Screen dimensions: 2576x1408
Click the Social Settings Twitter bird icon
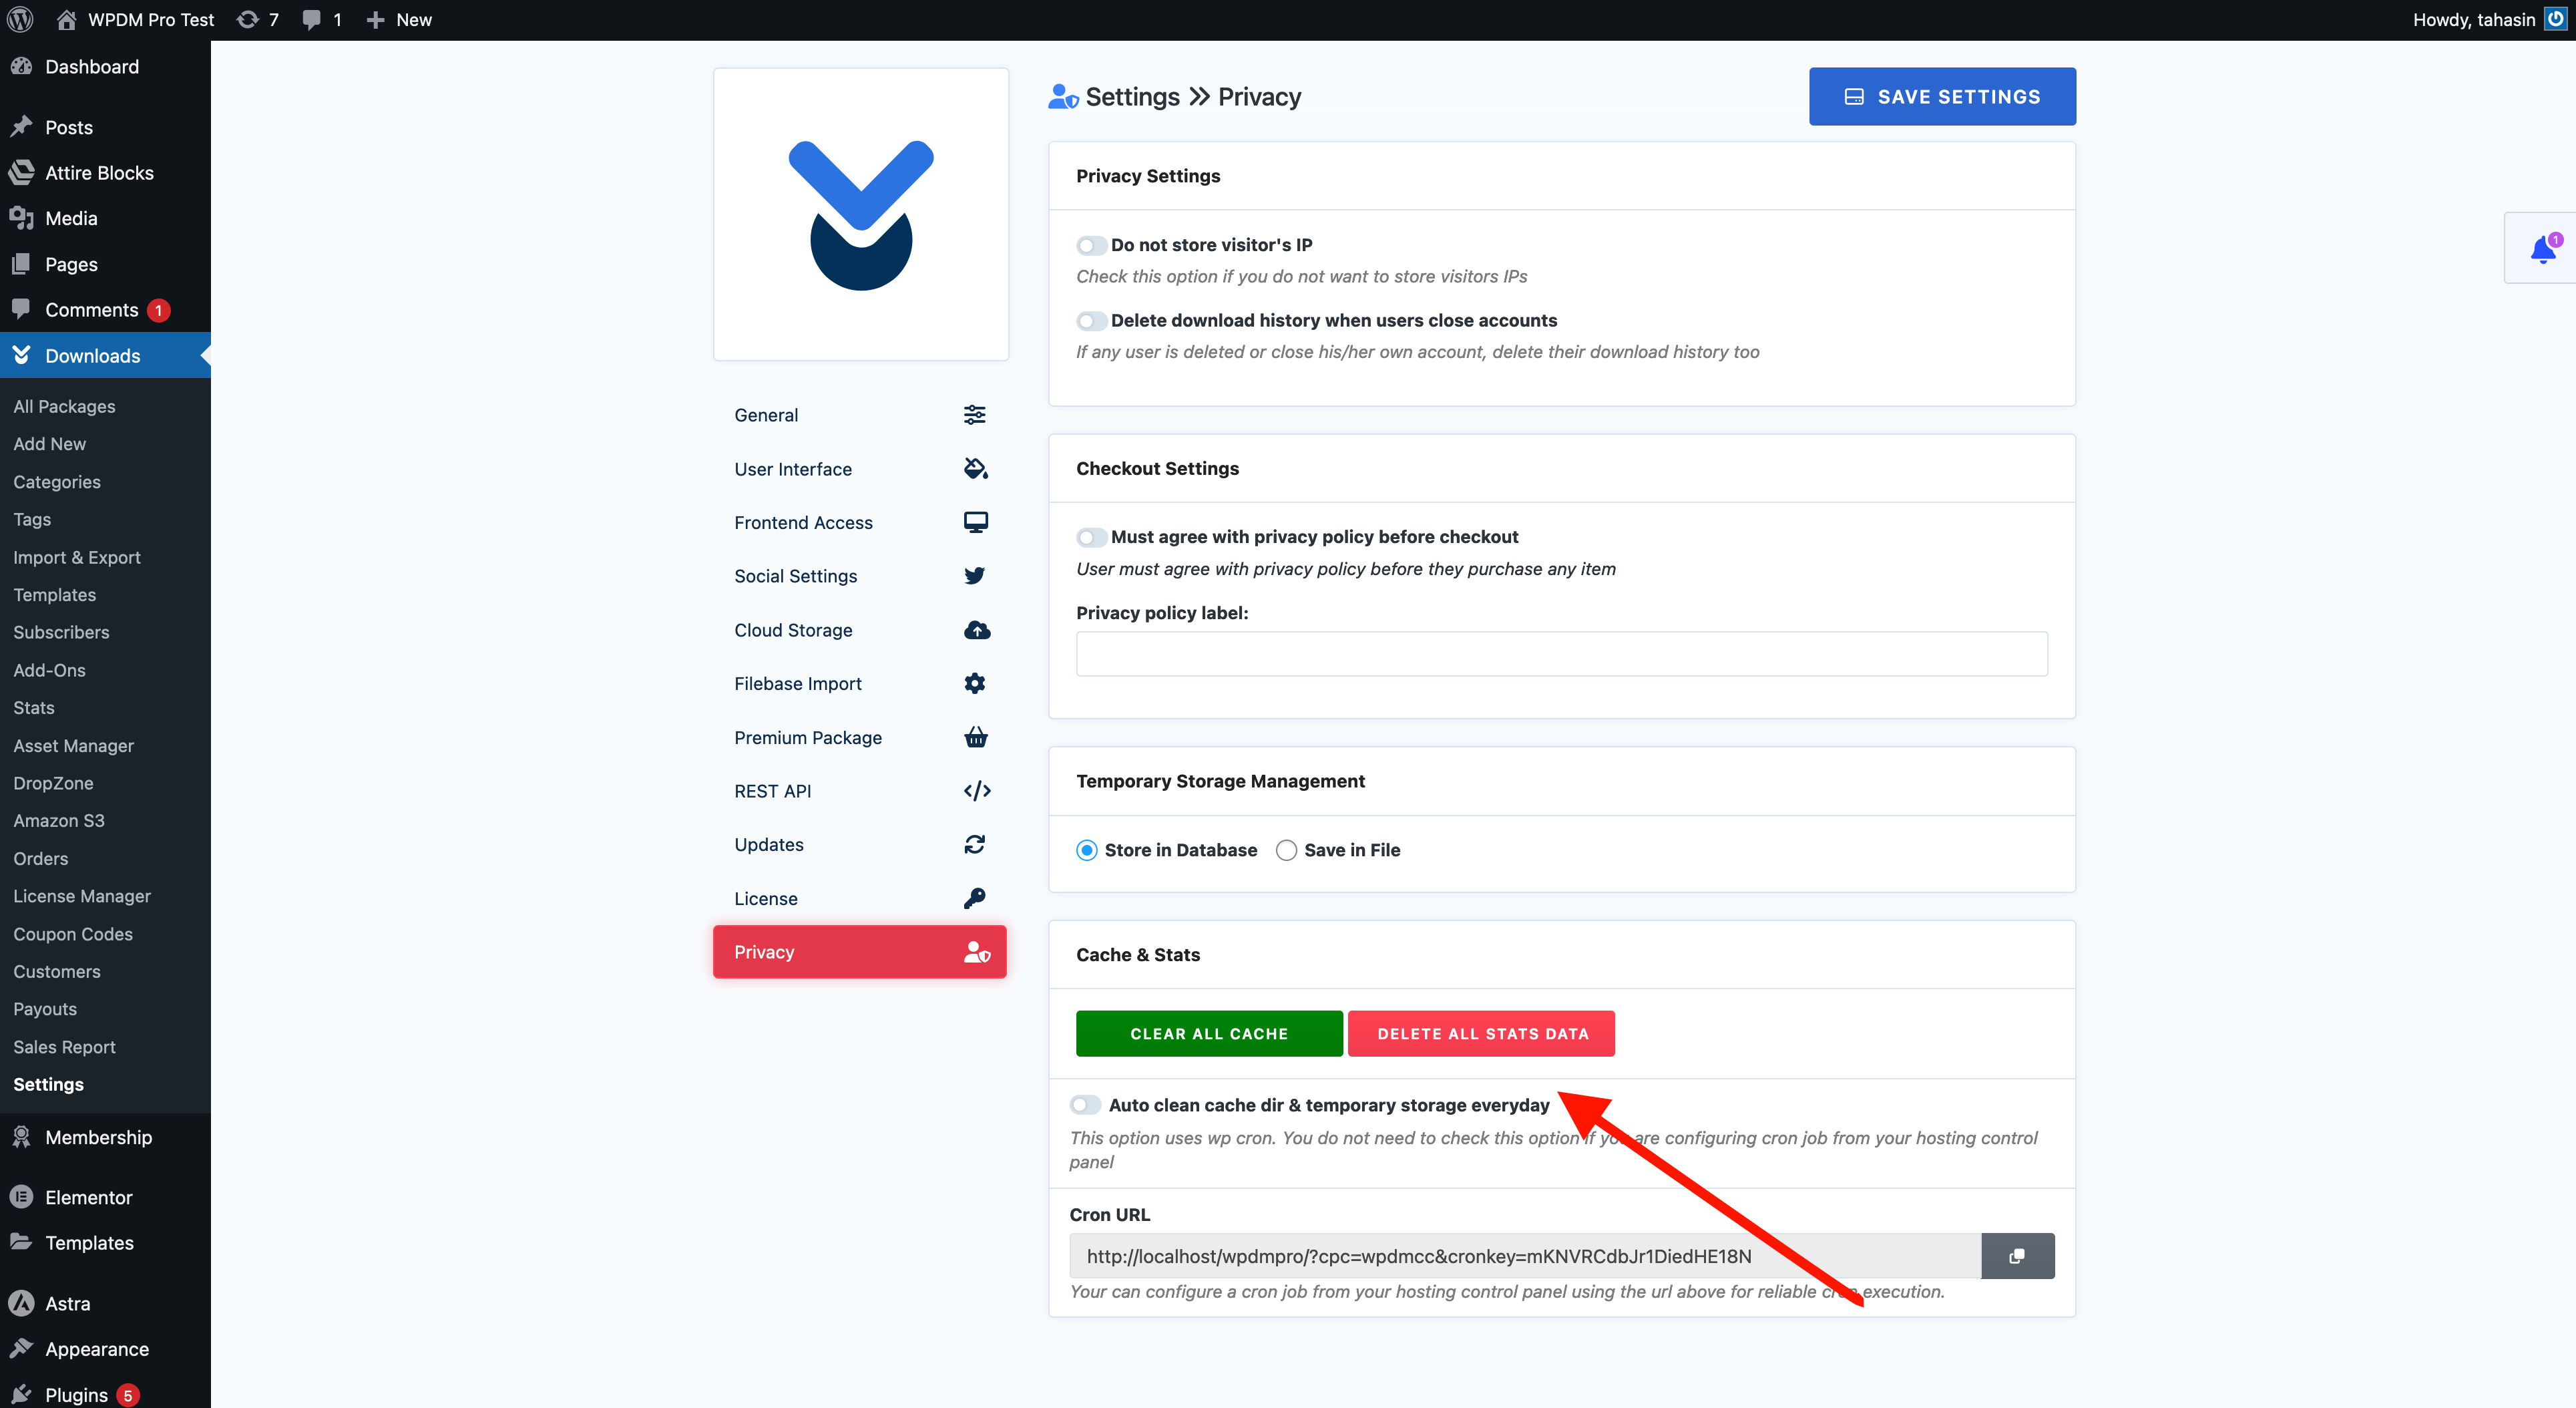(x=974, y=576)
